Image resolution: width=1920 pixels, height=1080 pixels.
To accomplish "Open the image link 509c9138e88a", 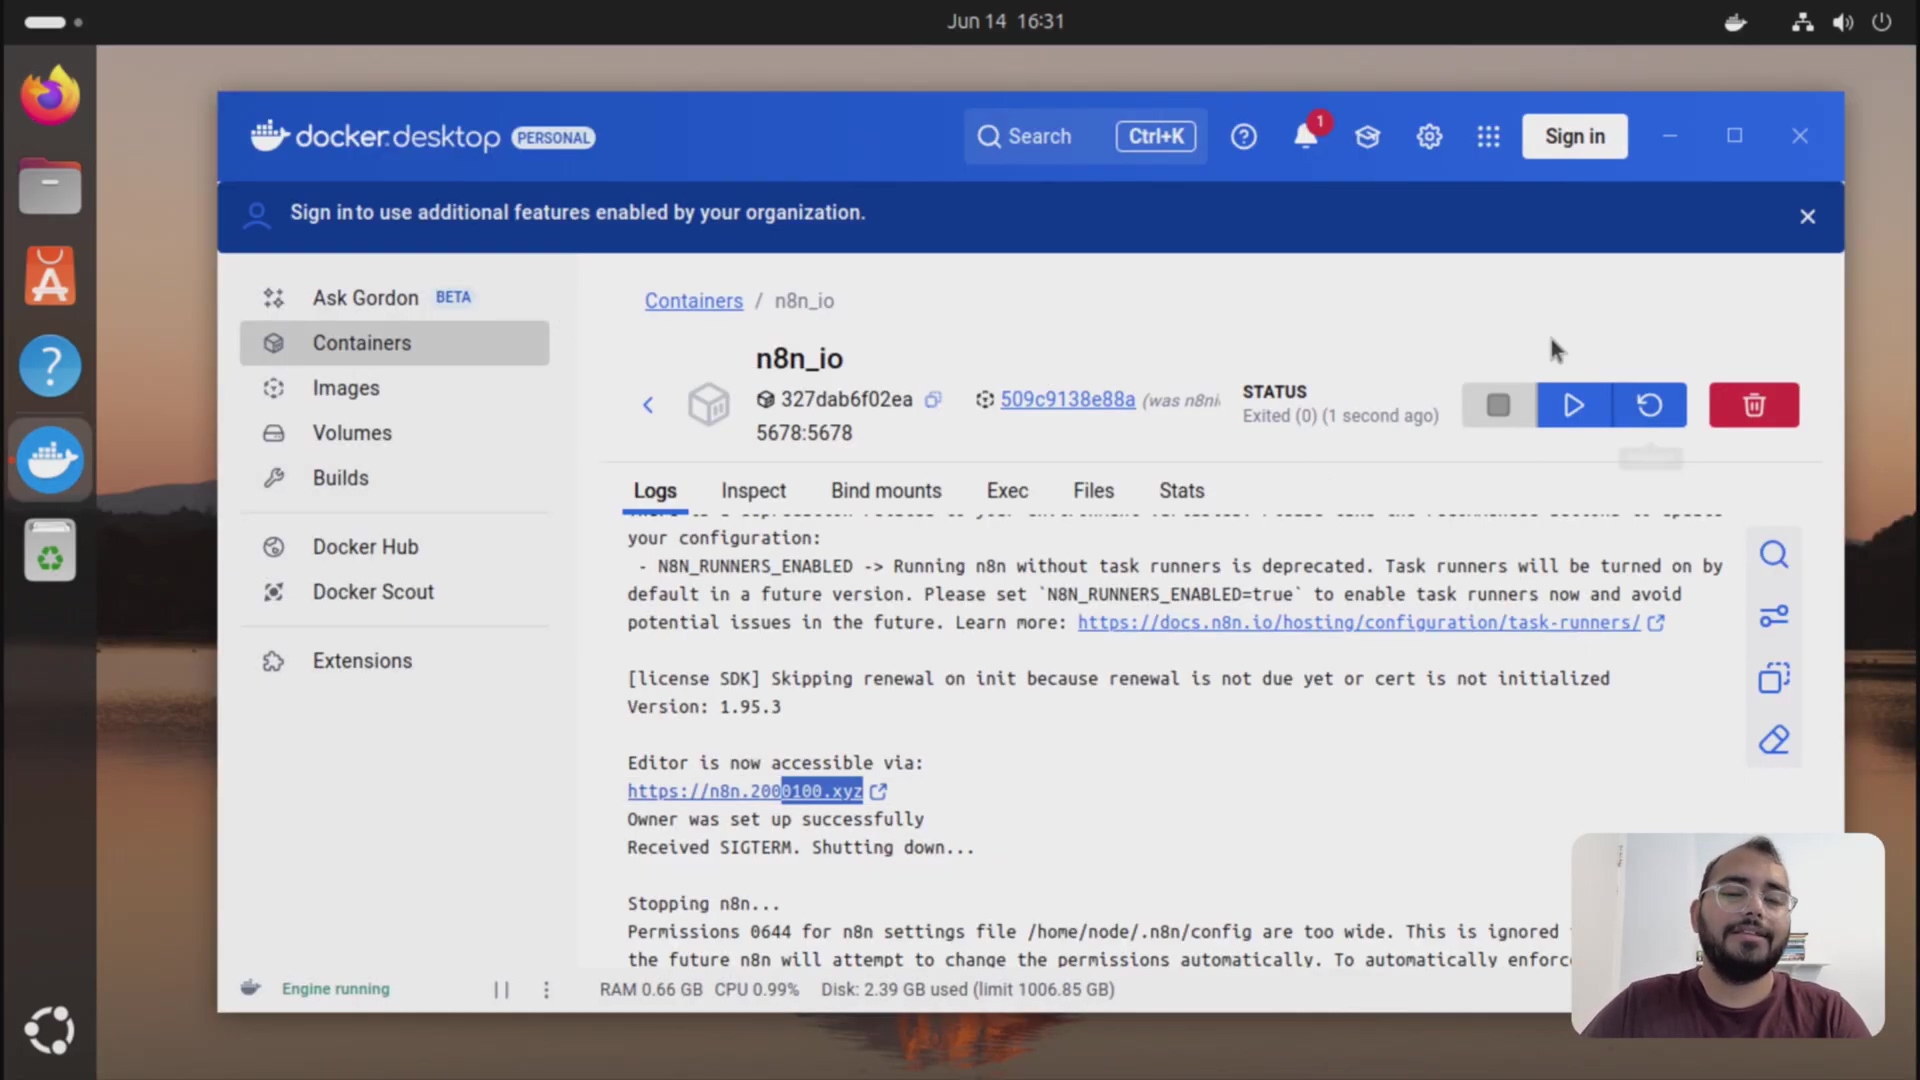I will [1067, 399].
